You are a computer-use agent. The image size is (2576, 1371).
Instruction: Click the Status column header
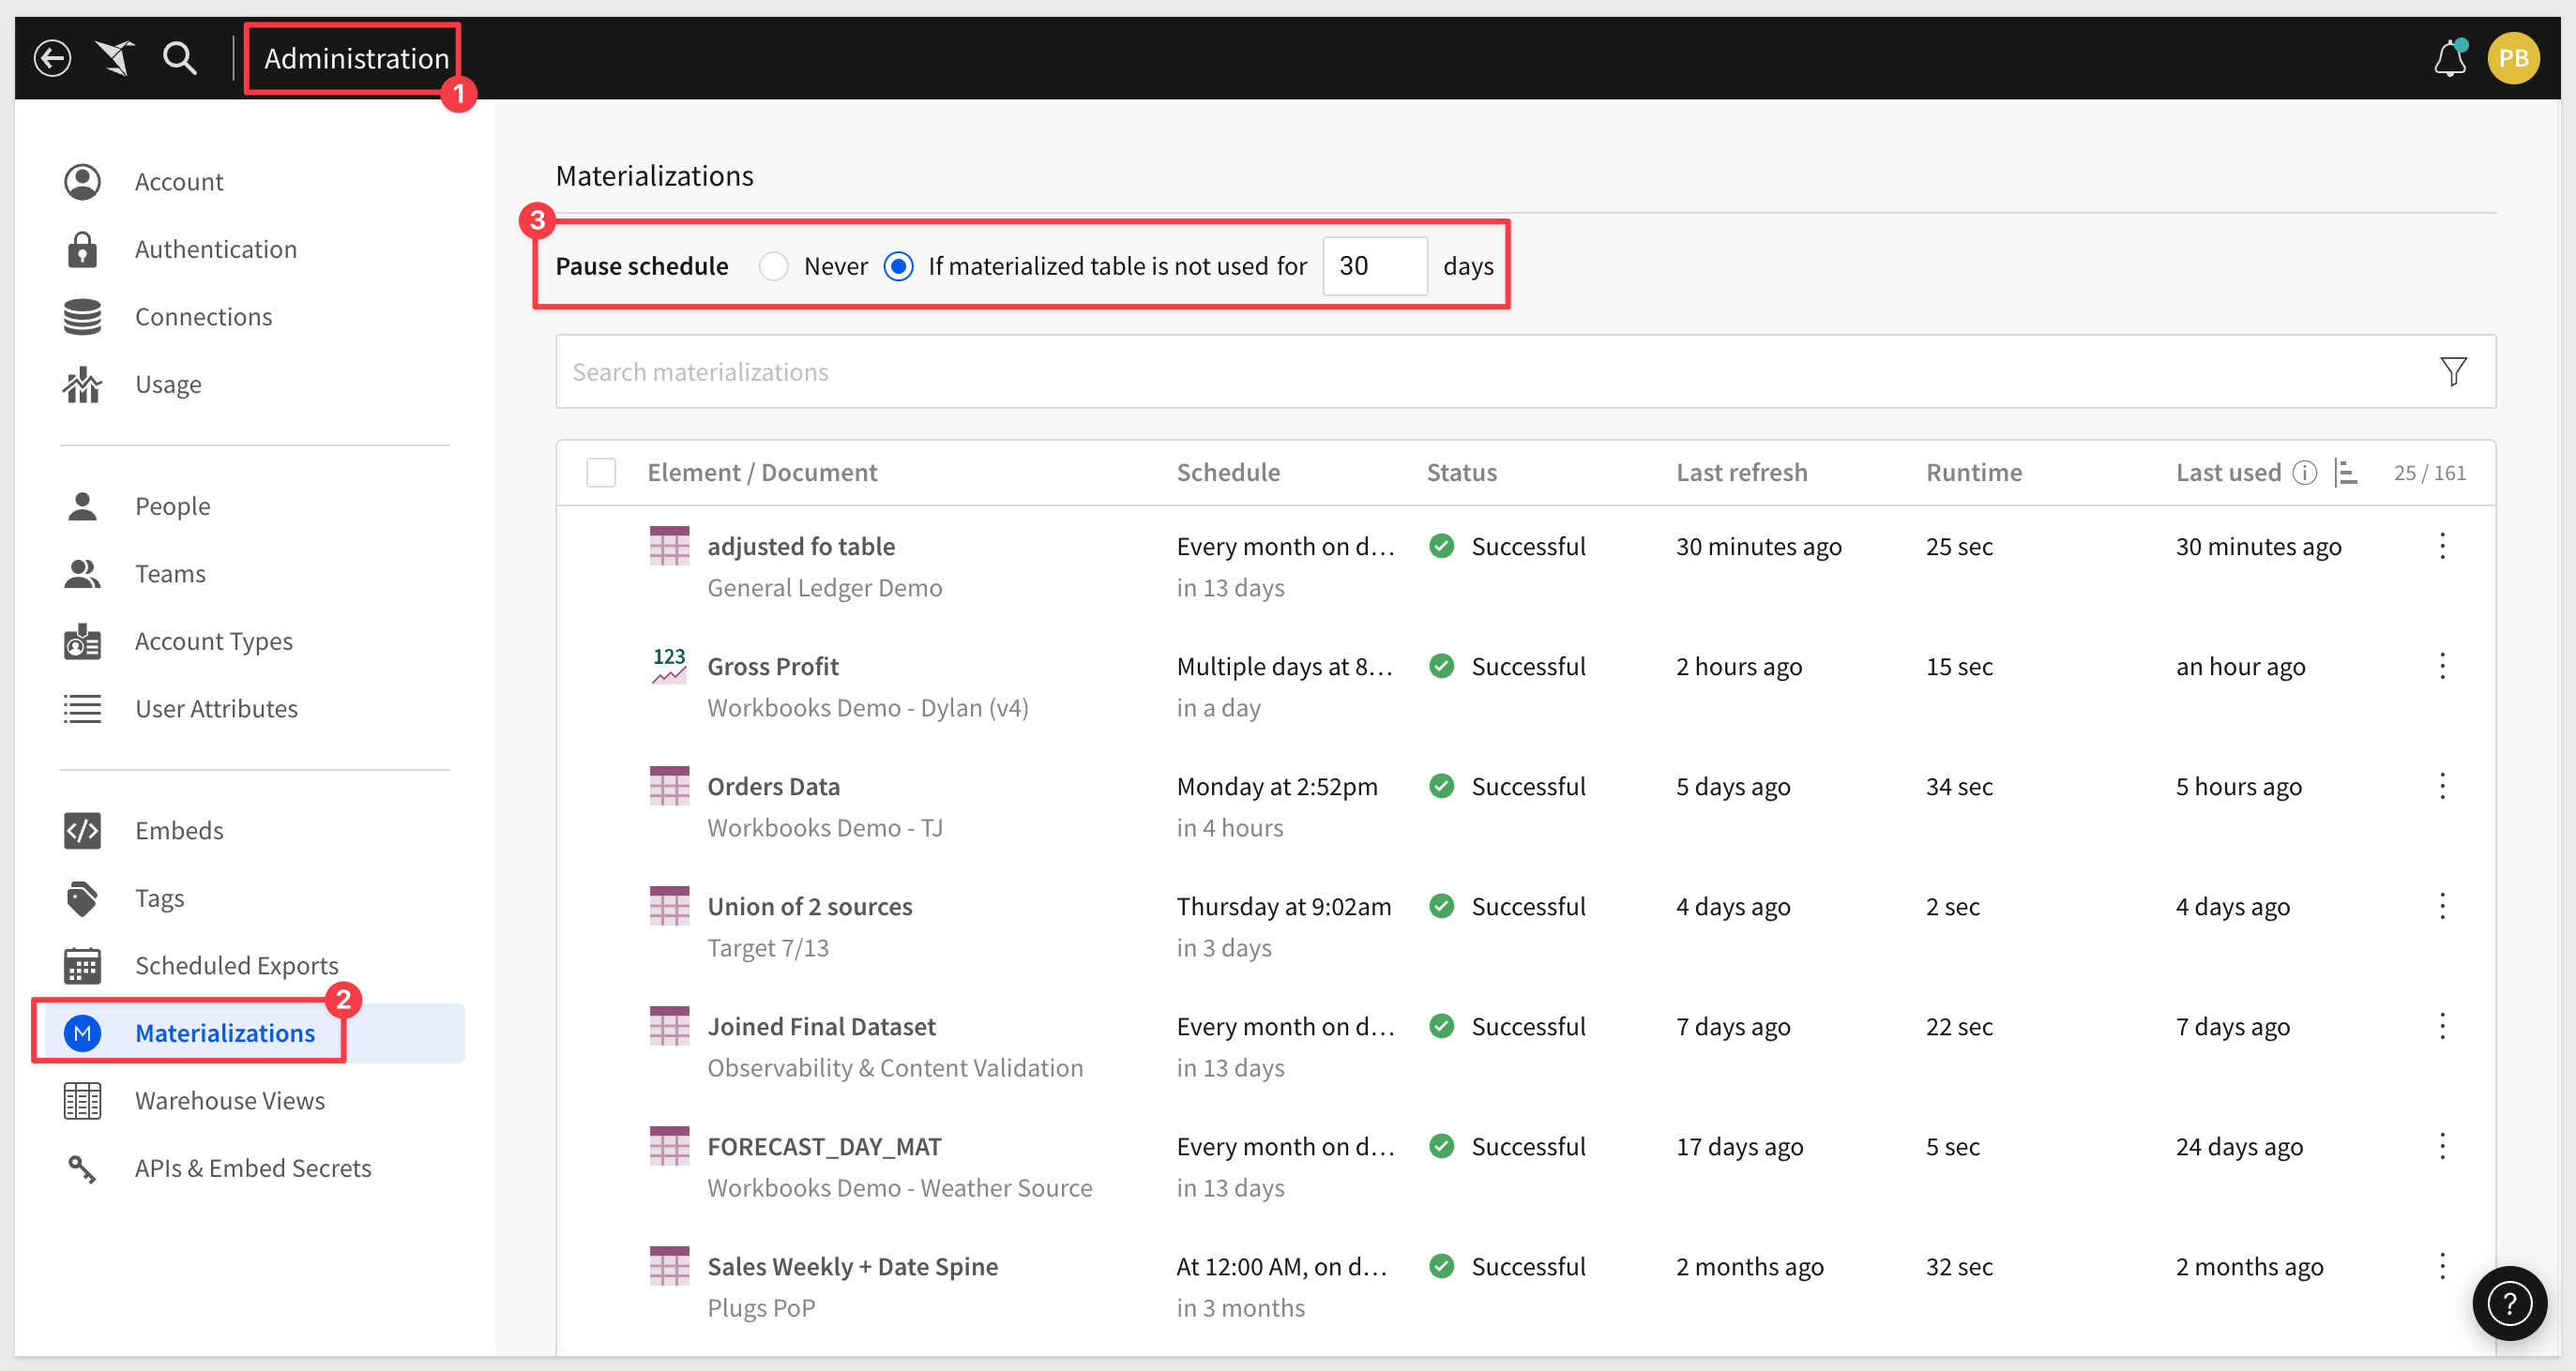click(1461, 473)
